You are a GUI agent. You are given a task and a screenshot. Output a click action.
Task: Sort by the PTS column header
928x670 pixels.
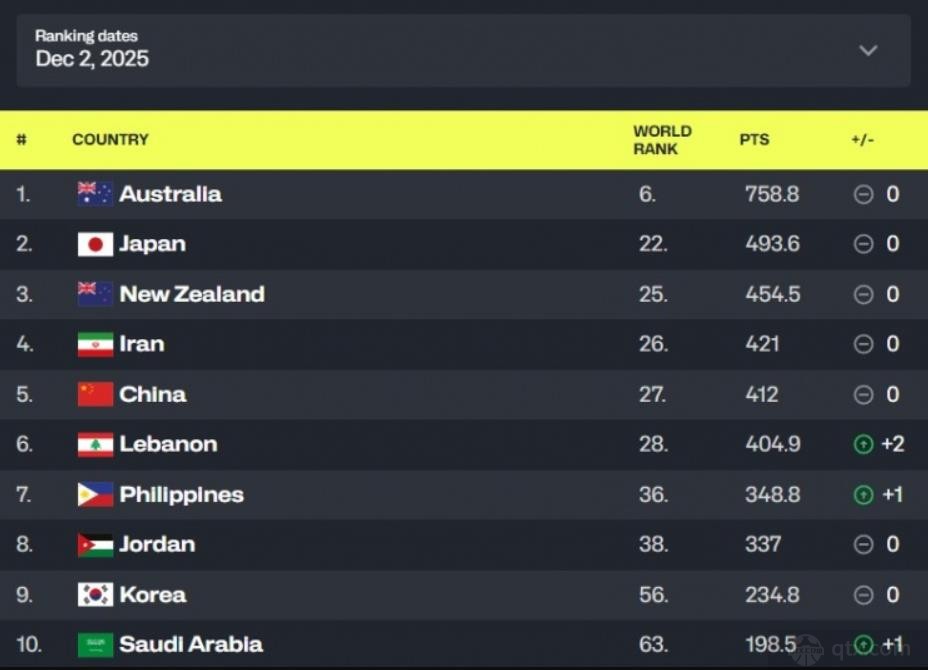[x=754, y=140]
